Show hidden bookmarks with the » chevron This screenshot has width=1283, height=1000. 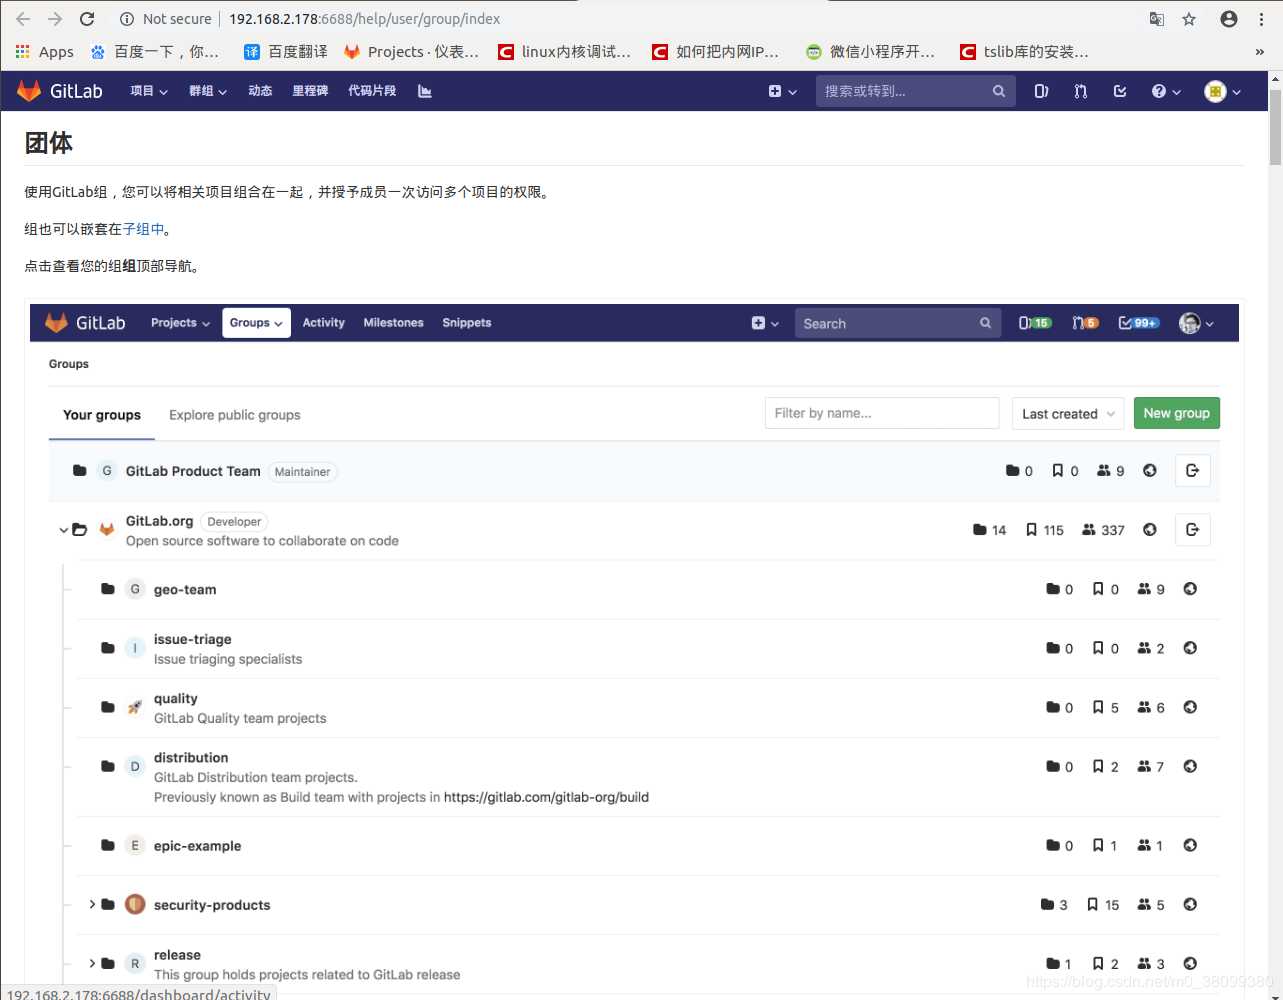tap(1259, 52)
